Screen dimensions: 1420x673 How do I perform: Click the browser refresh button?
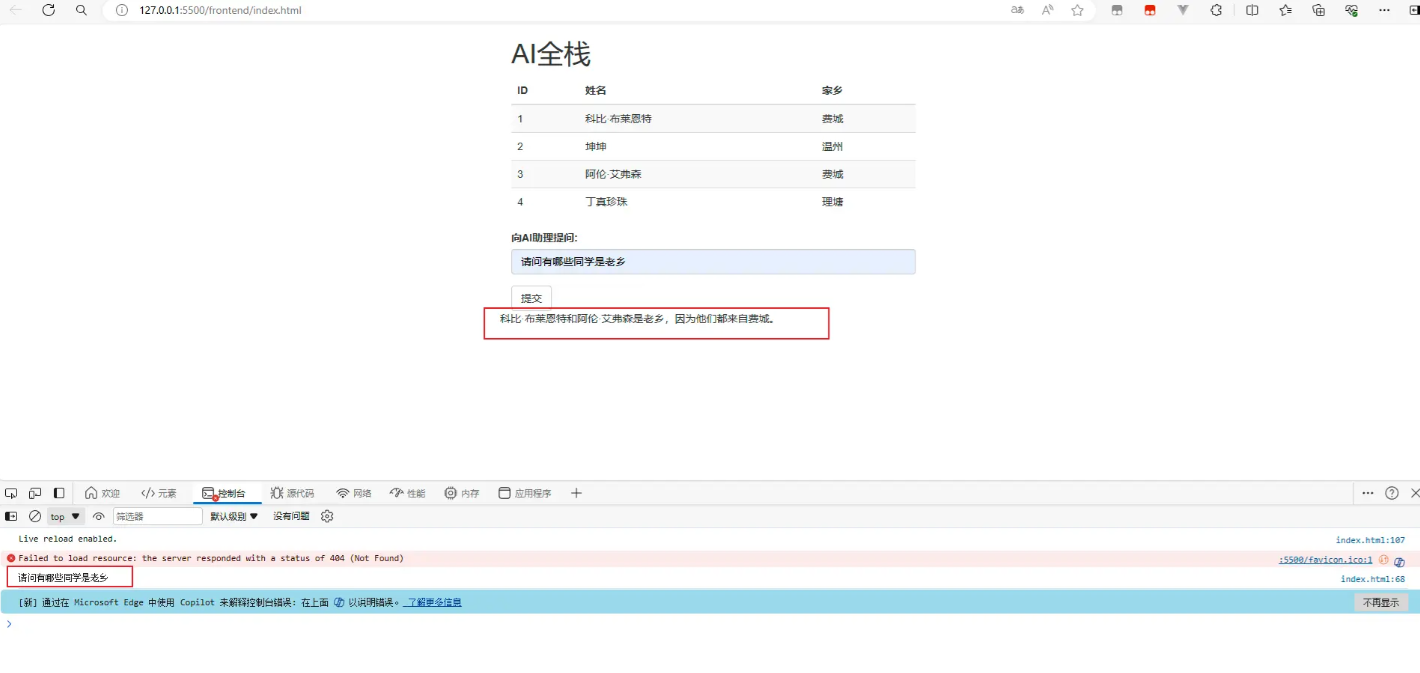pos(48,10)
